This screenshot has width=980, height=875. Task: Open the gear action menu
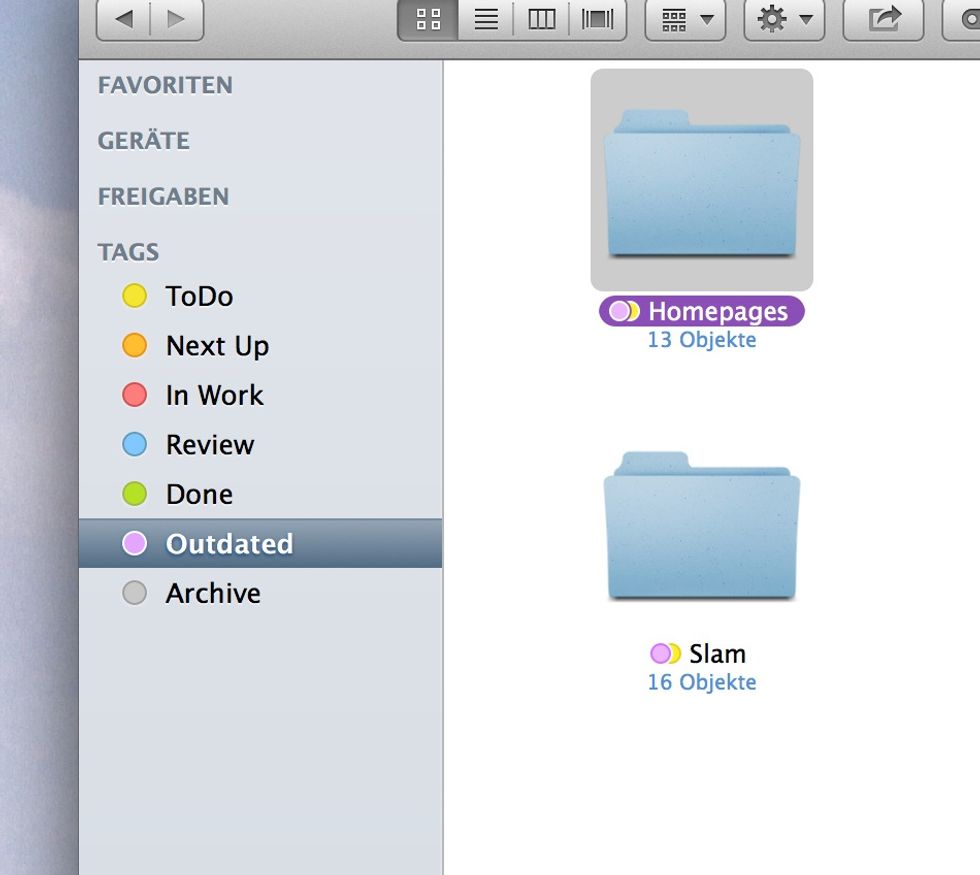(x=784, y=19)
